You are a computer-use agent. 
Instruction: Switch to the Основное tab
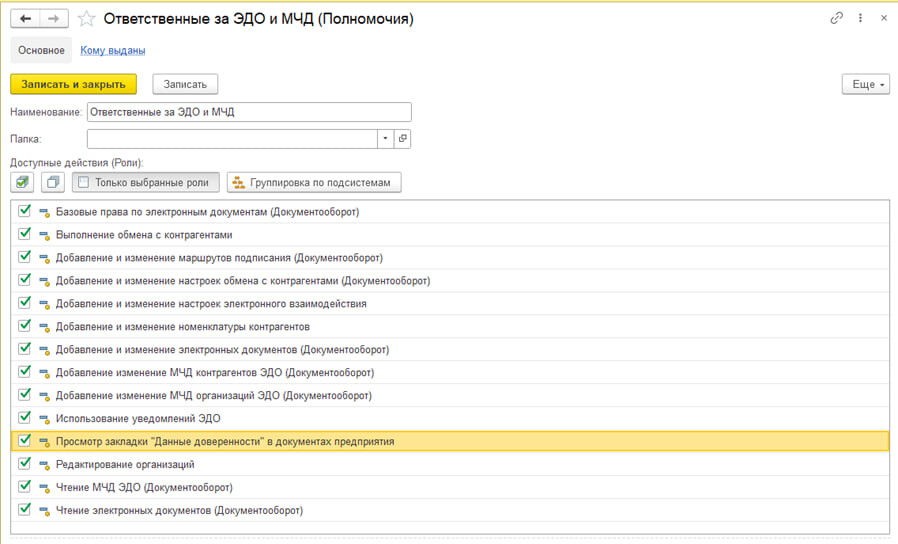(x=41, y=50)
